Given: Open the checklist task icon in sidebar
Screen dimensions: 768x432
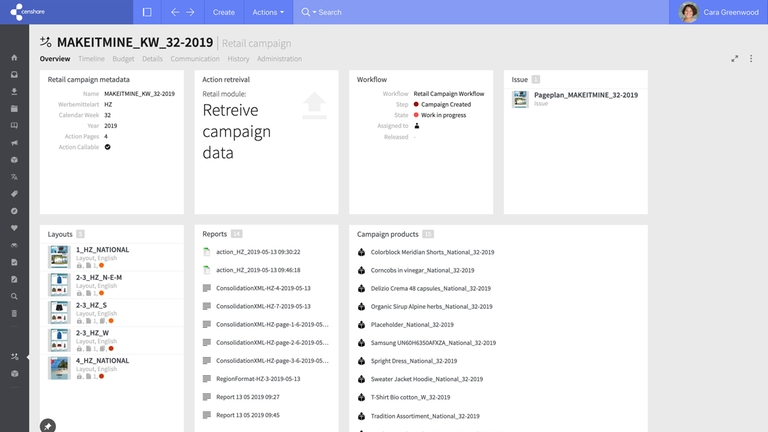Looking at the screenshot, I should point(14,262).
